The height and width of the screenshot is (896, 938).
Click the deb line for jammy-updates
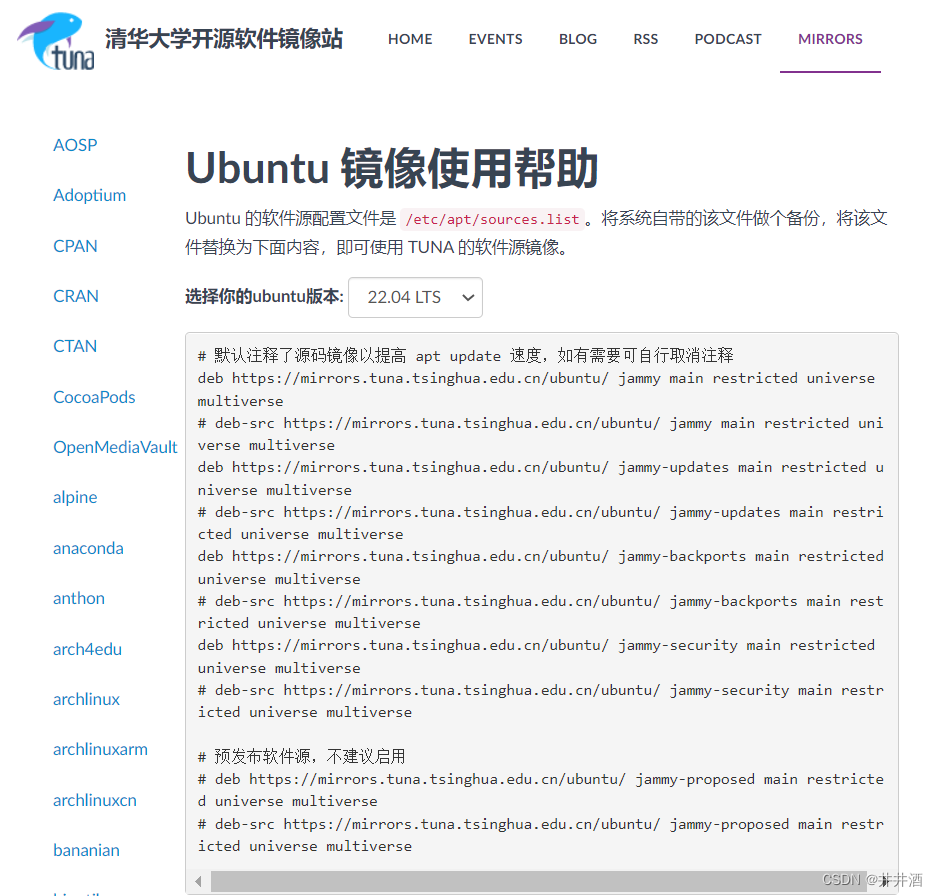541,479
